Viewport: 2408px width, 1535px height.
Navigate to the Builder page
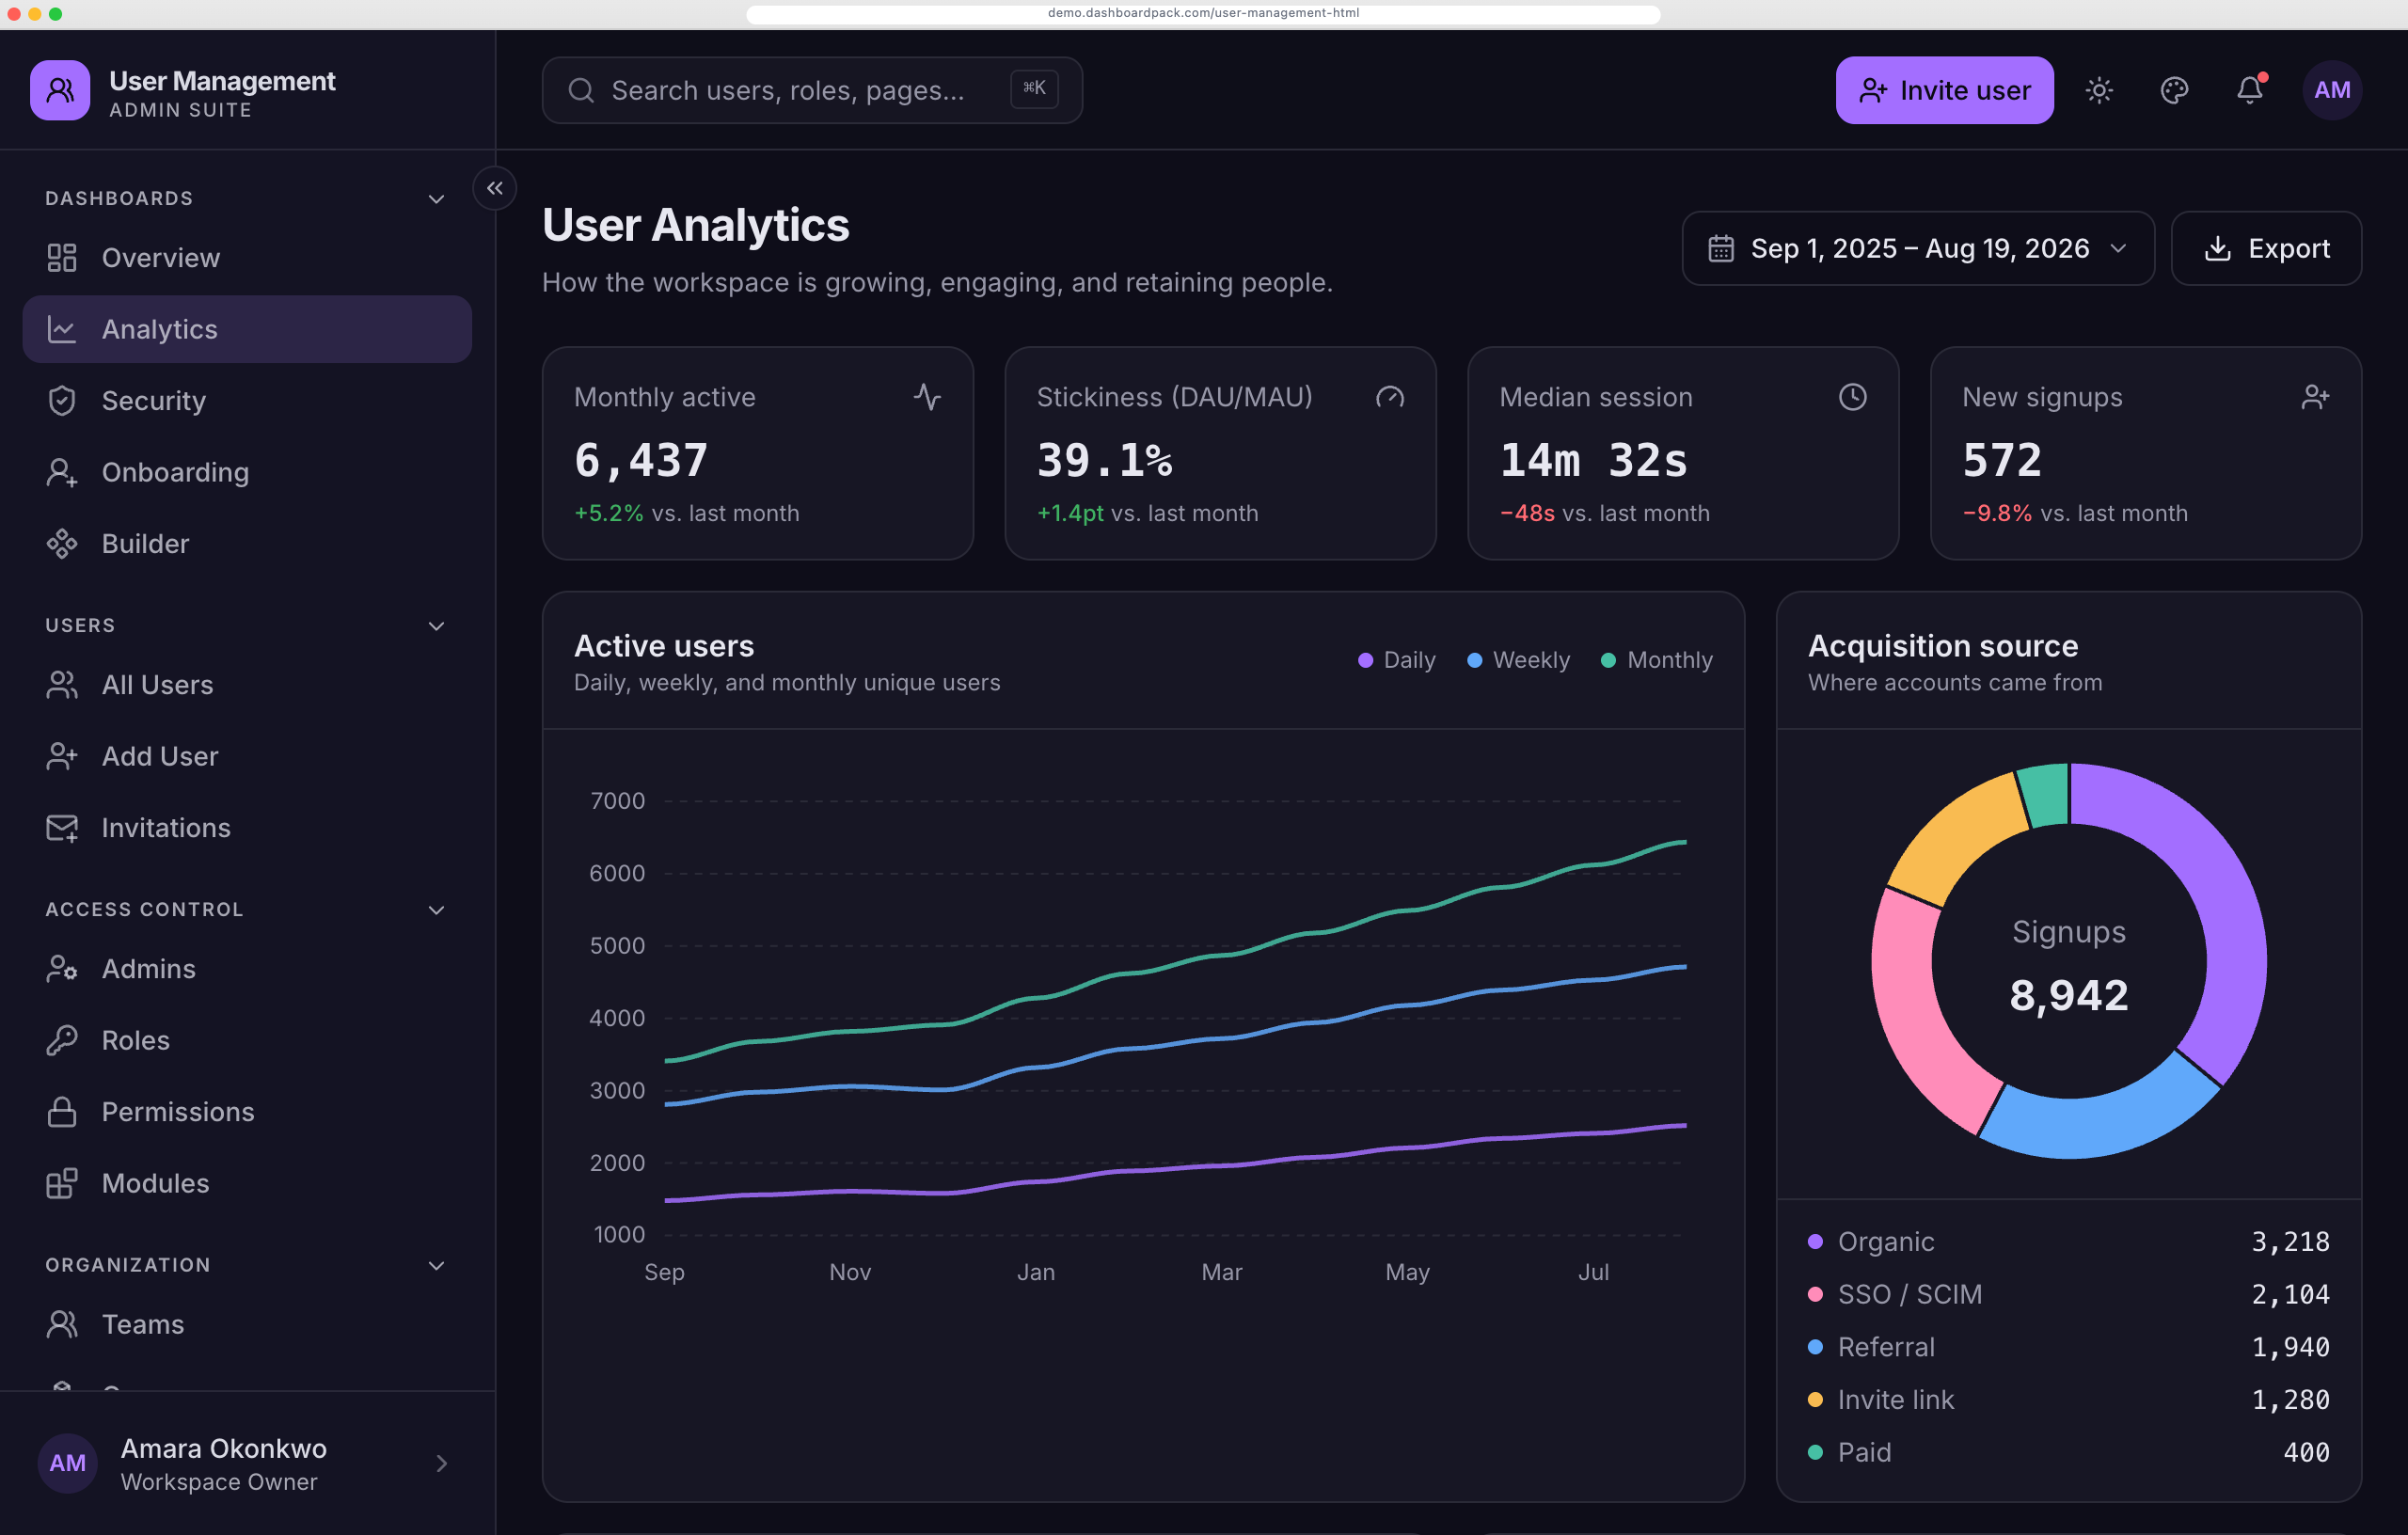pos(247,544)
